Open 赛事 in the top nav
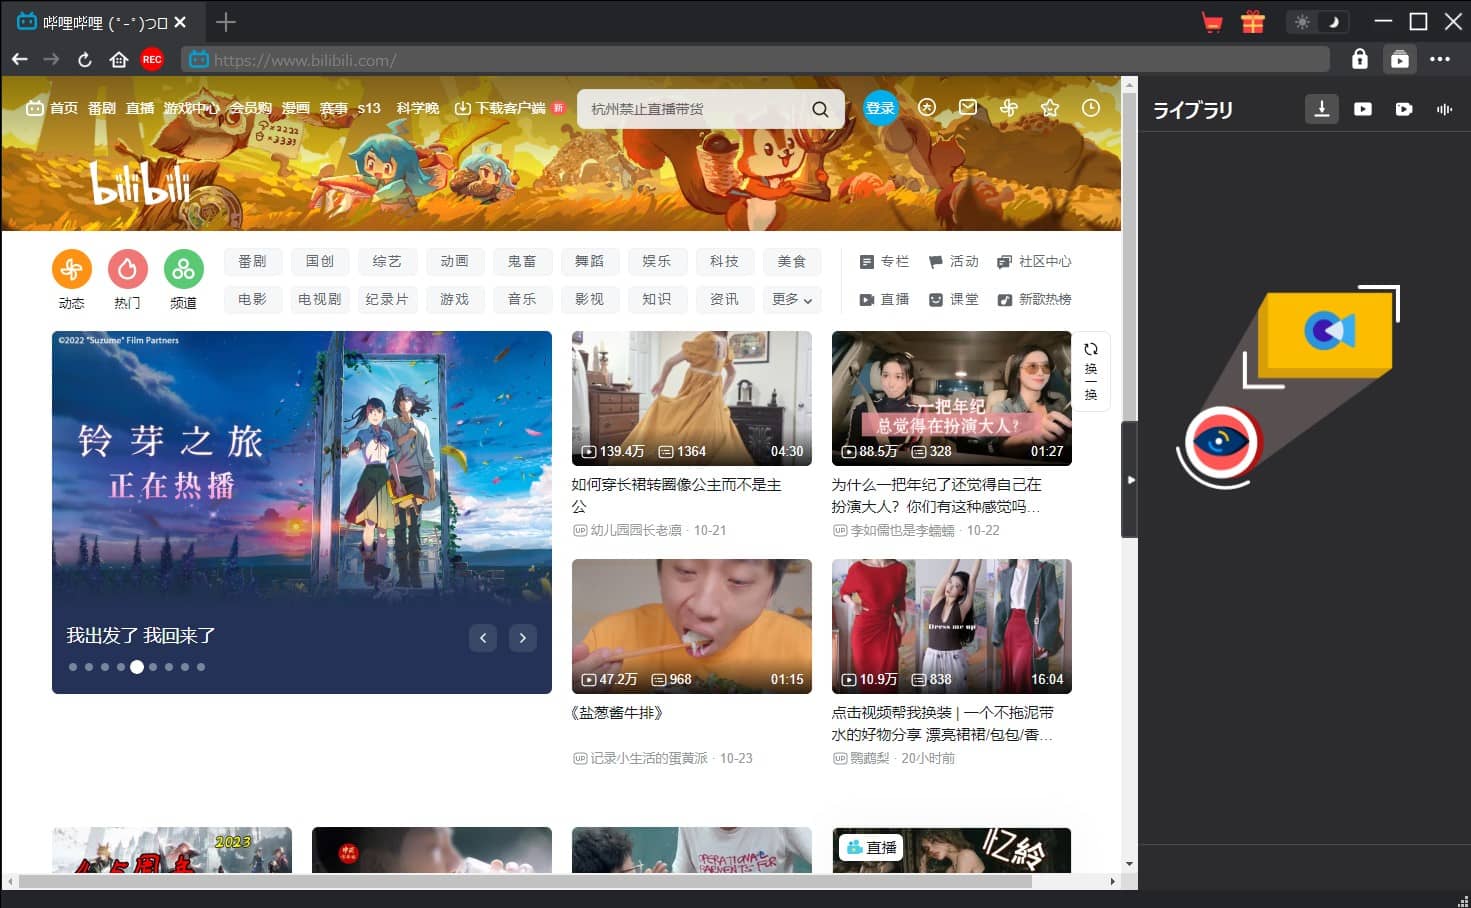1471x908 pixels. (334, 108)
